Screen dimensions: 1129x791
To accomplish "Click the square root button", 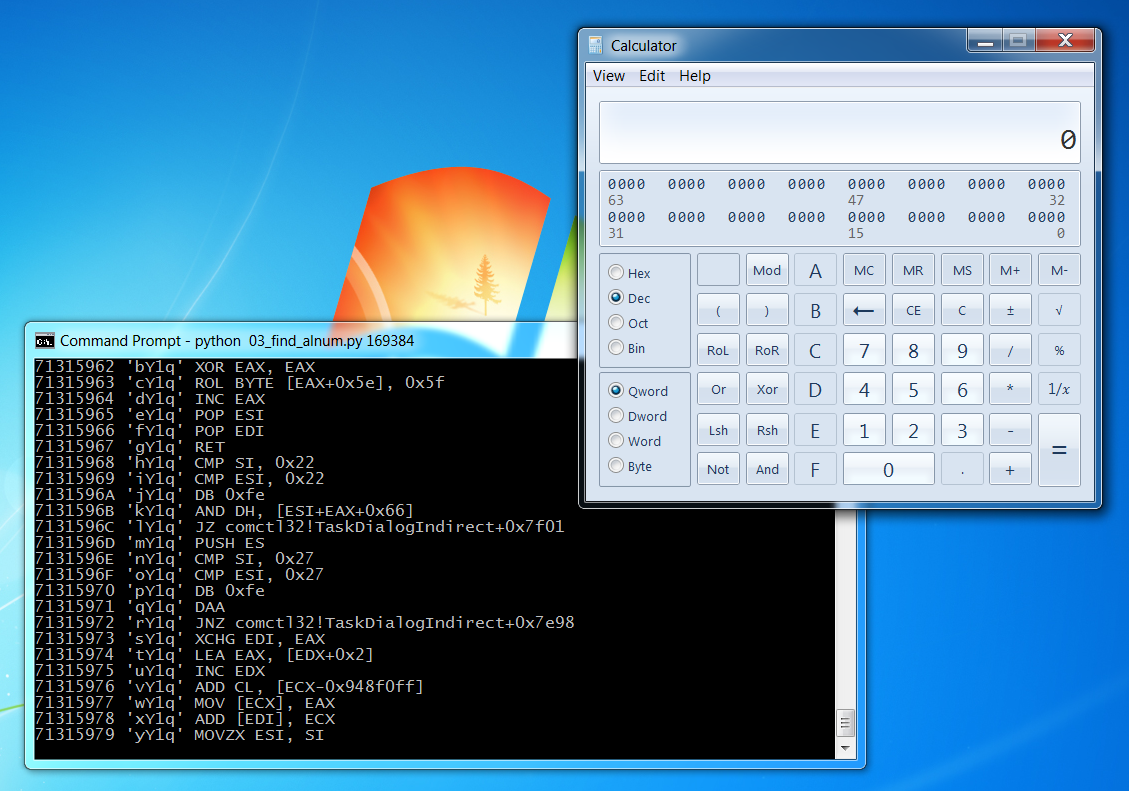I will click(1058, 310).
